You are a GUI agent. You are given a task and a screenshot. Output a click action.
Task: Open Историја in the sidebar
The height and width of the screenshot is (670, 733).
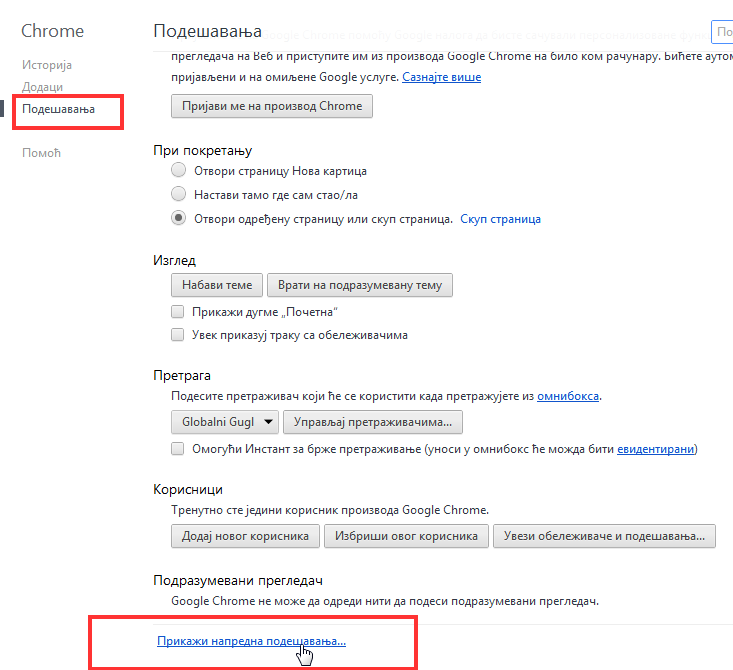click(x=47, y=65)
